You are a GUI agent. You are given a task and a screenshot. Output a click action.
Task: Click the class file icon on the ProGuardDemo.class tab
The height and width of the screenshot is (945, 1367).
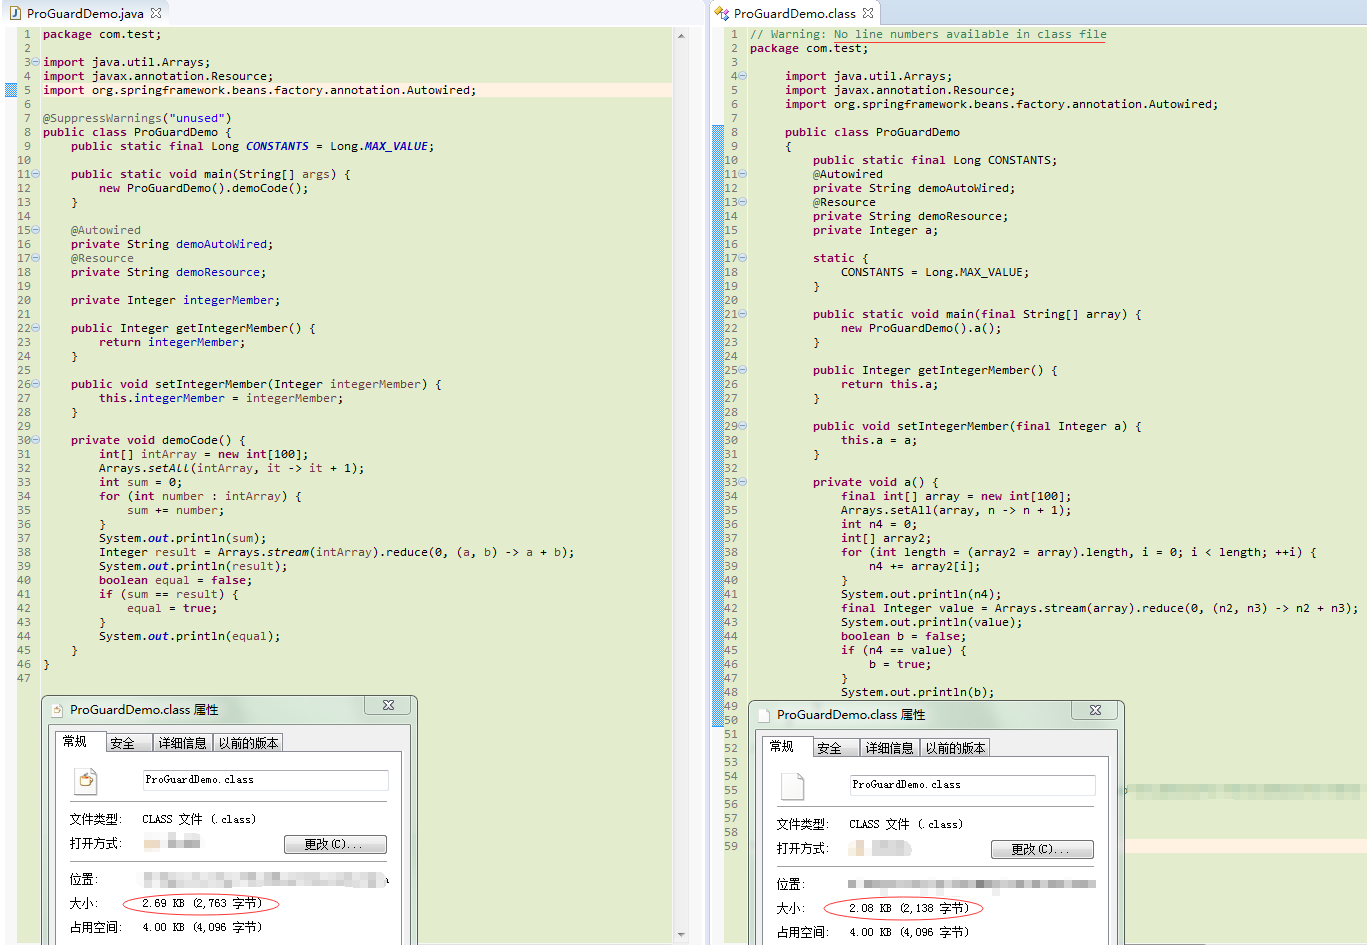click(723, 14)
